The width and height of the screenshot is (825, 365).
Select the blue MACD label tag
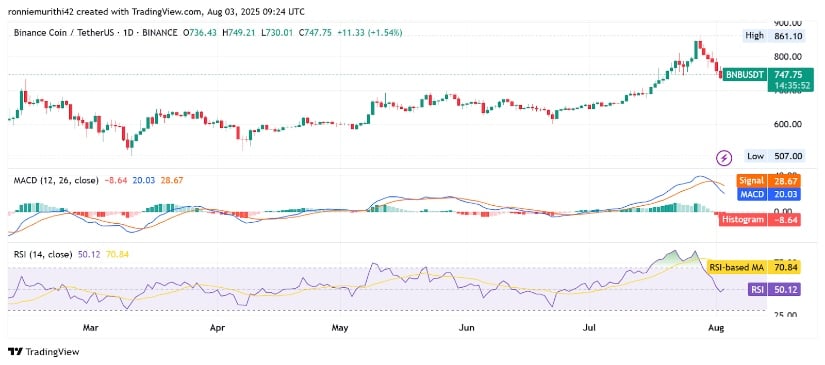[751, 194]
